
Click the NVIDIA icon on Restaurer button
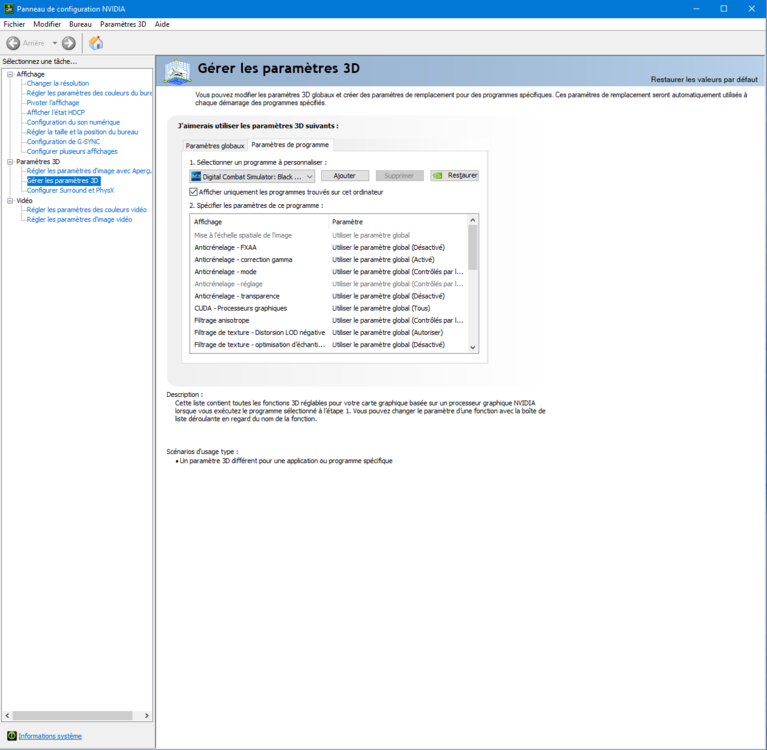[x=438, y=176]
